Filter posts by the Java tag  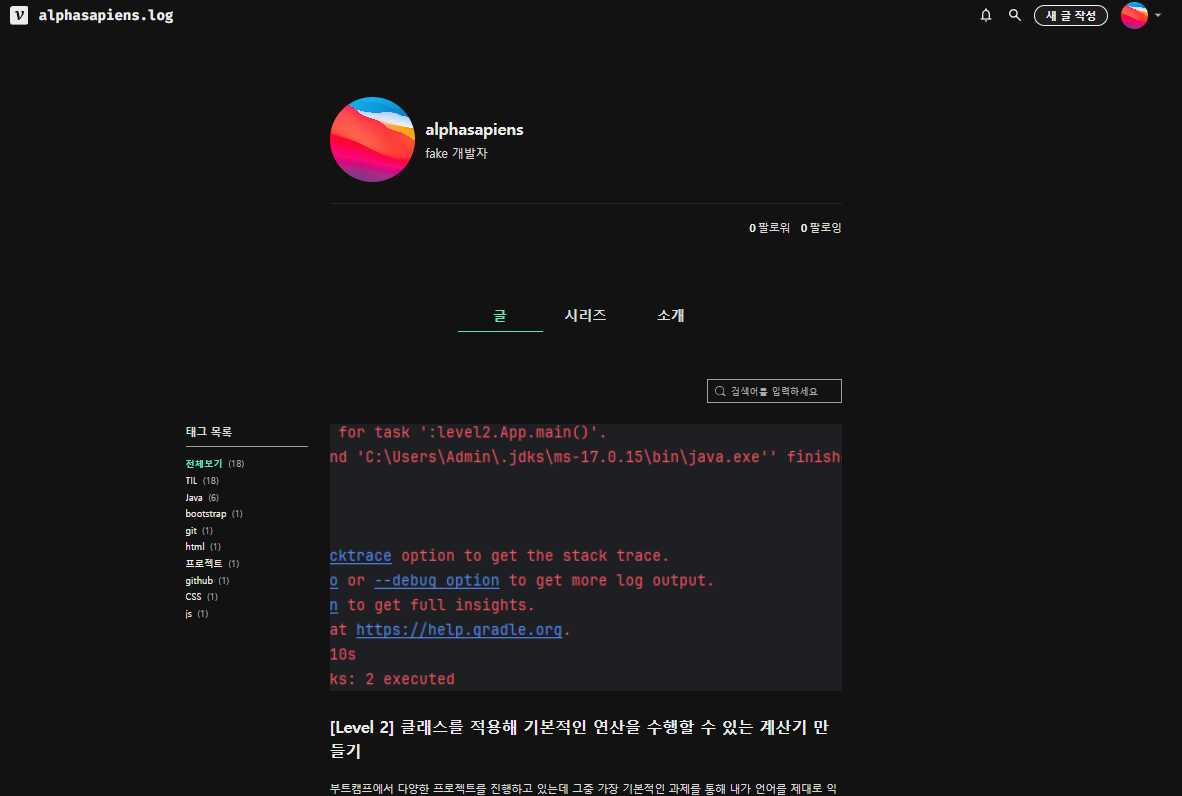click(x=194, y=497)
